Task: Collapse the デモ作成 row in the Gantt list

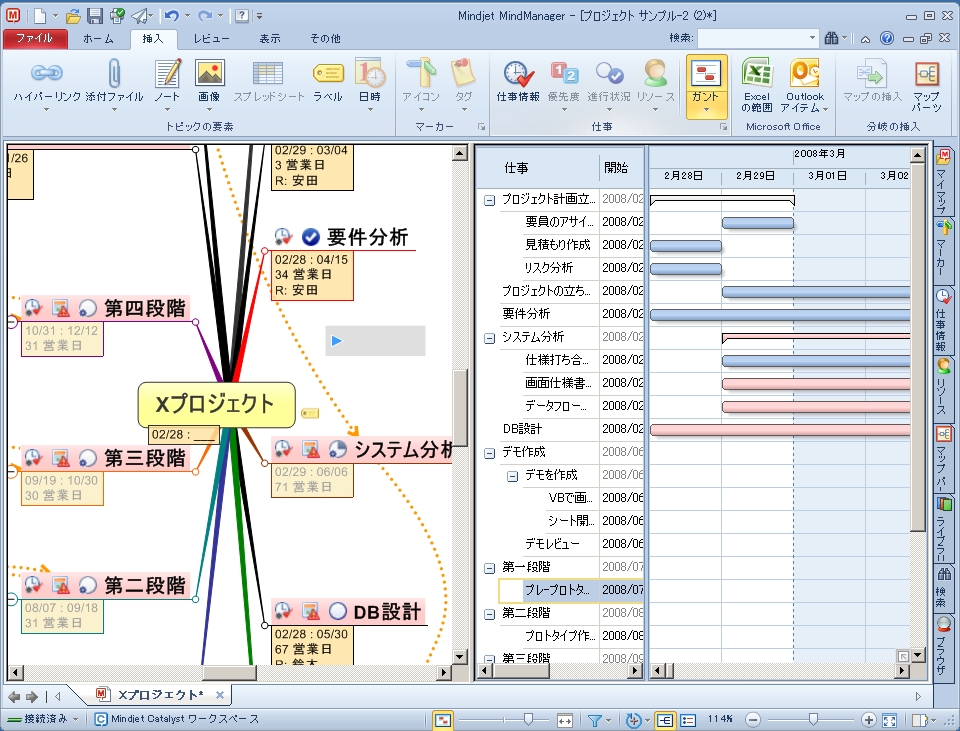Action: click(489, 453)
